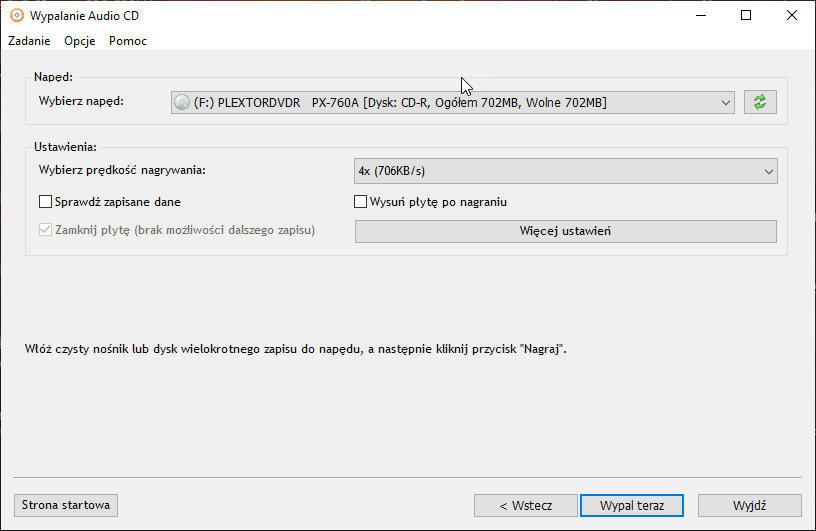Open the Zadanie menu
Viewport: 816px width, 531px height.
[x=29, y=41]
